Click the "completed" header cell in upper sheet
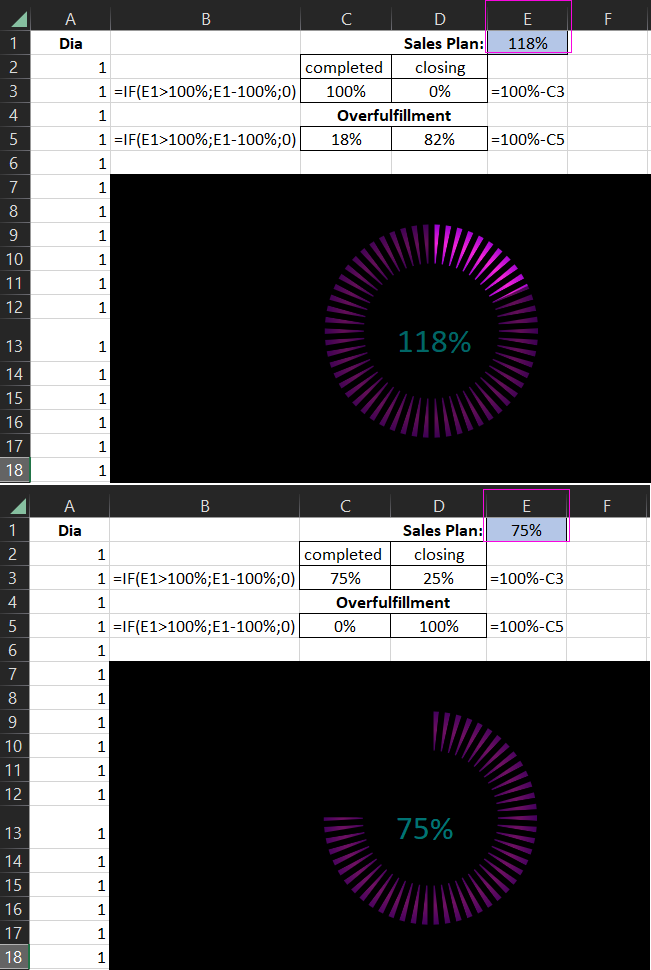The width and height of the screenshot is (651, 970). pyautogui.click(x=344, y=67)
